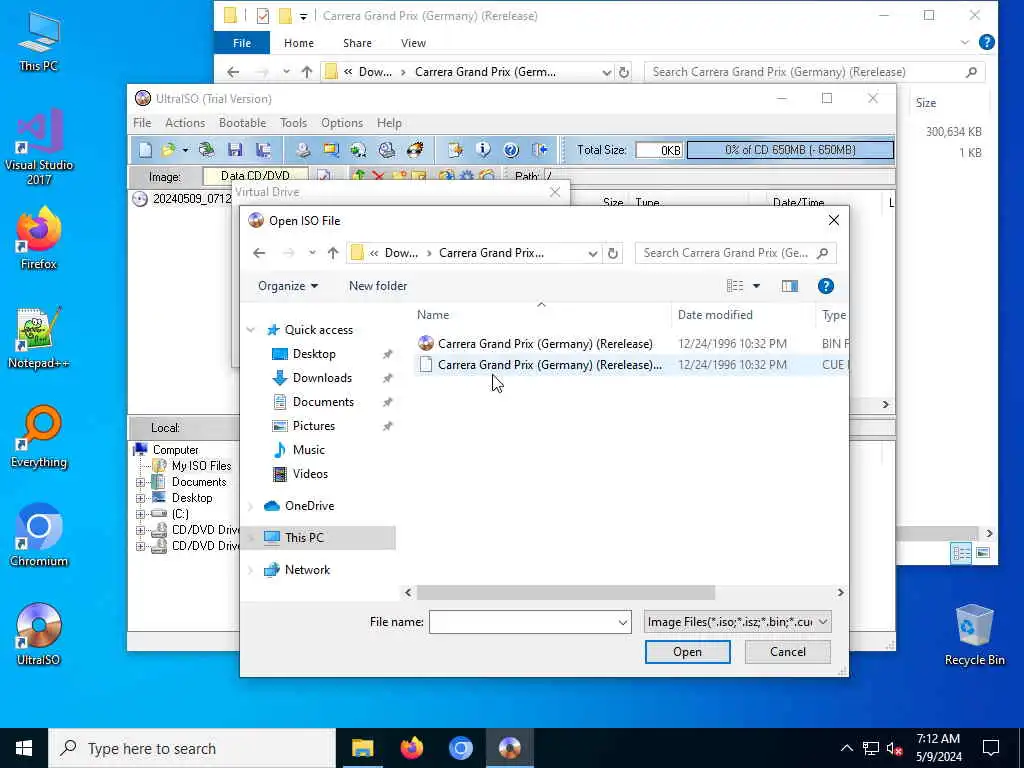Image resolution: width=1024 pixels, height=768 pixels.
Task: Open the Everything desktop shortcut
Action: (39, 436)
